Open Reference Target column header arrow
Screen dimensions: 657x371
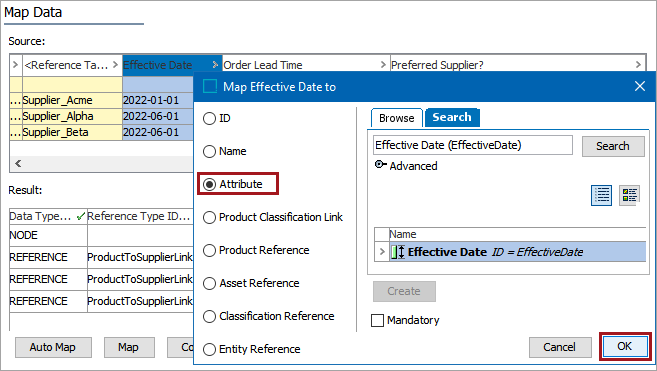tap(115, 65)
